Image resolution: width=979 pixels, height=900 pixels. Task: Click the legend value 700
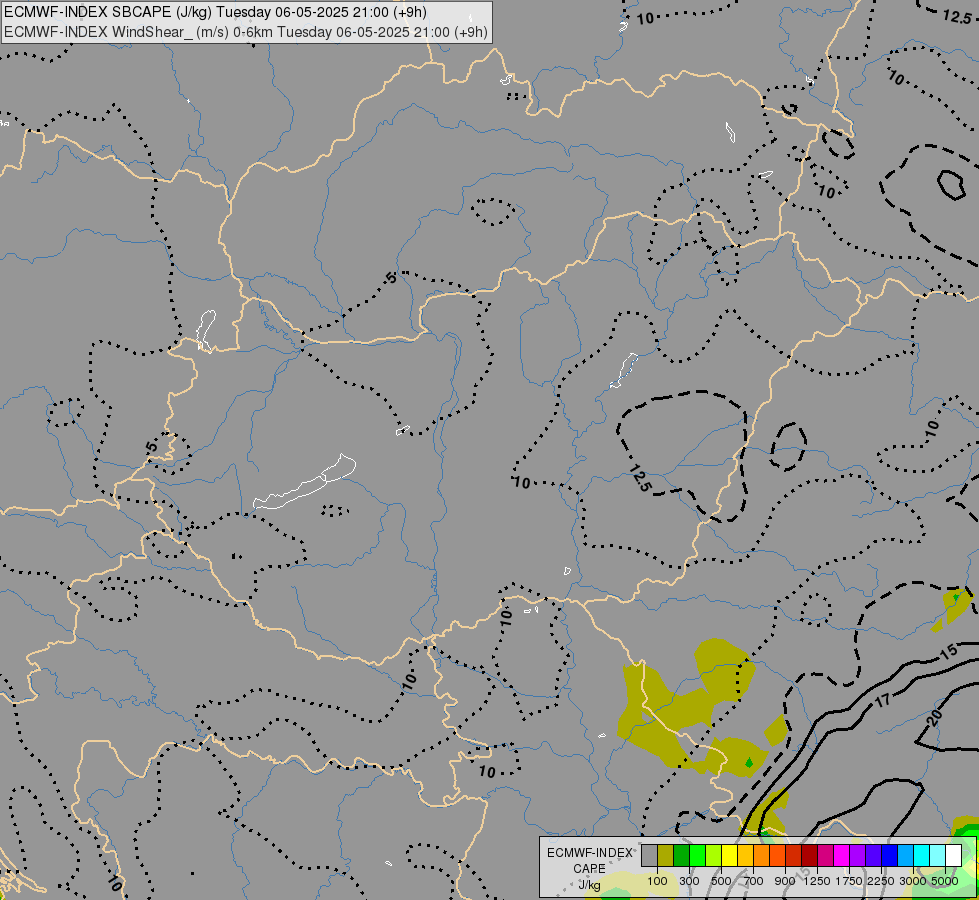pyautogui.click(x=754, y=881)
